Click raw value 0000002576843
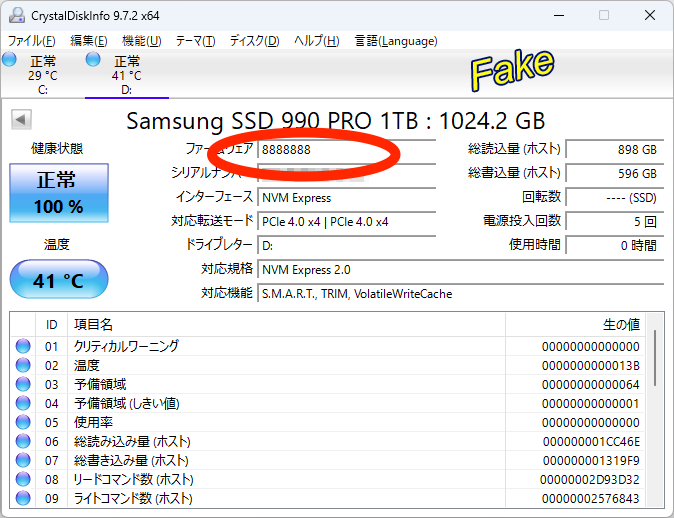This screenshot has width=674, height=518. [x=591, y=498]
